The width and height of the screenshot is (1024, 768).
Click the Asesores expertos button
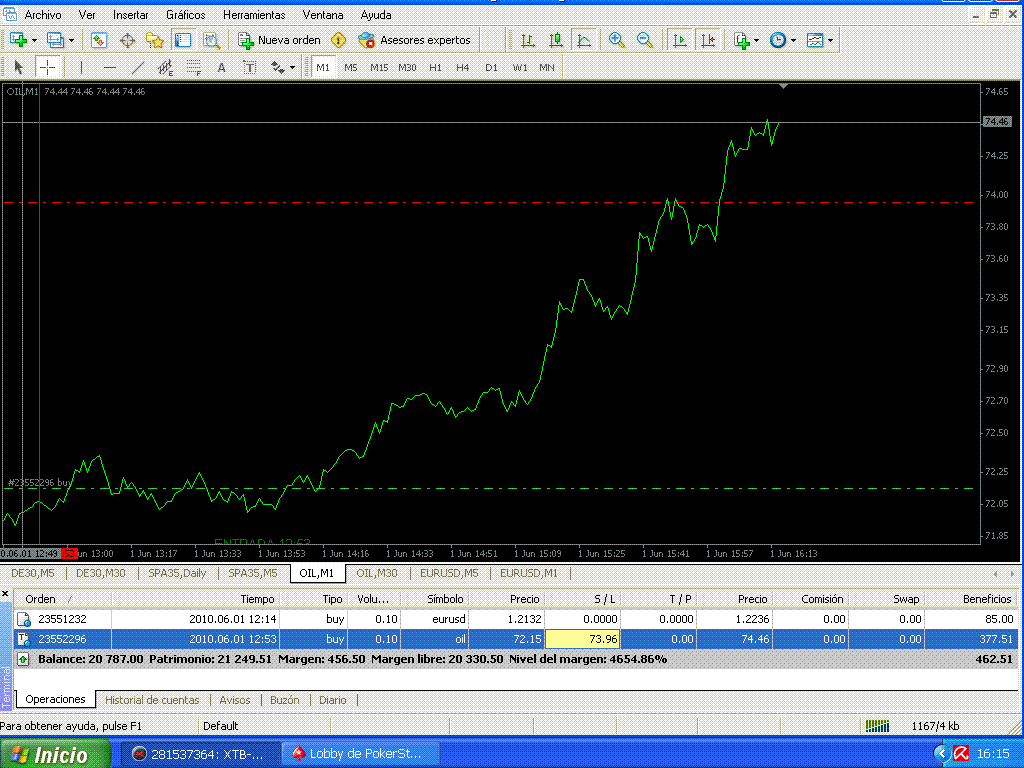(414, 40)
